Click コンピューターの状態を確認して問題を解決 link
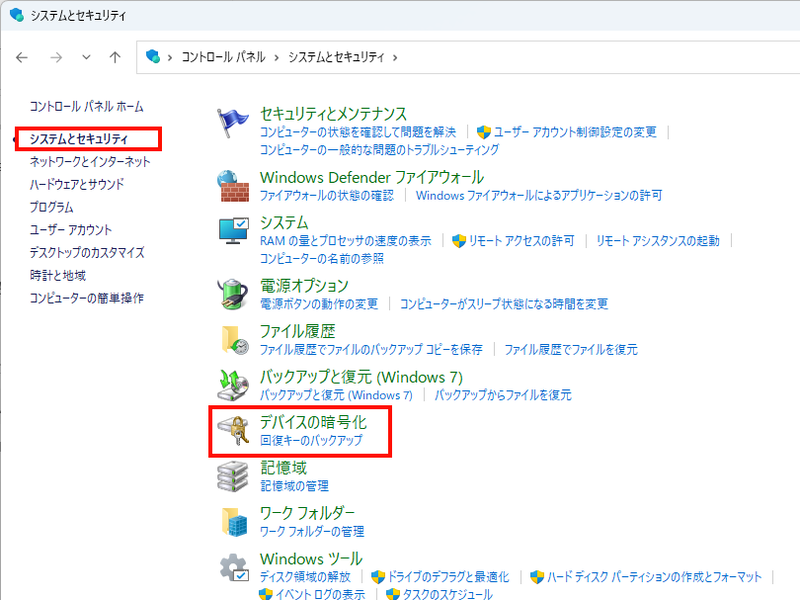 tap(358, 132)
